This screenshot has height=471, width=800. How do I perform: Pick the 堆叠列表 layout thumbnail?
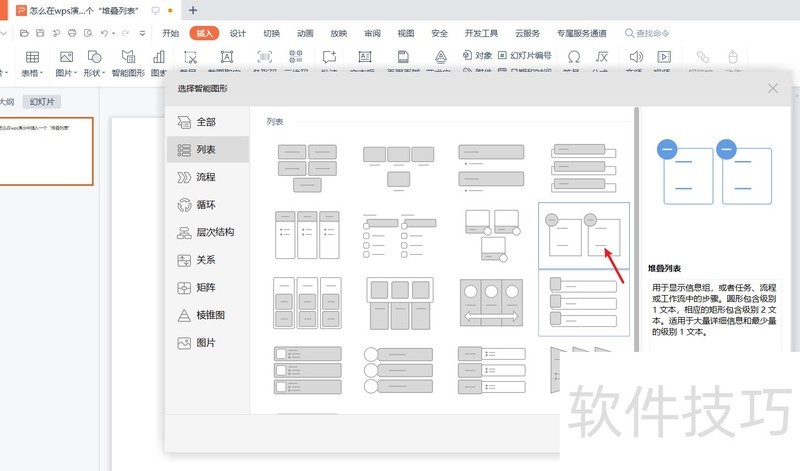584,235
